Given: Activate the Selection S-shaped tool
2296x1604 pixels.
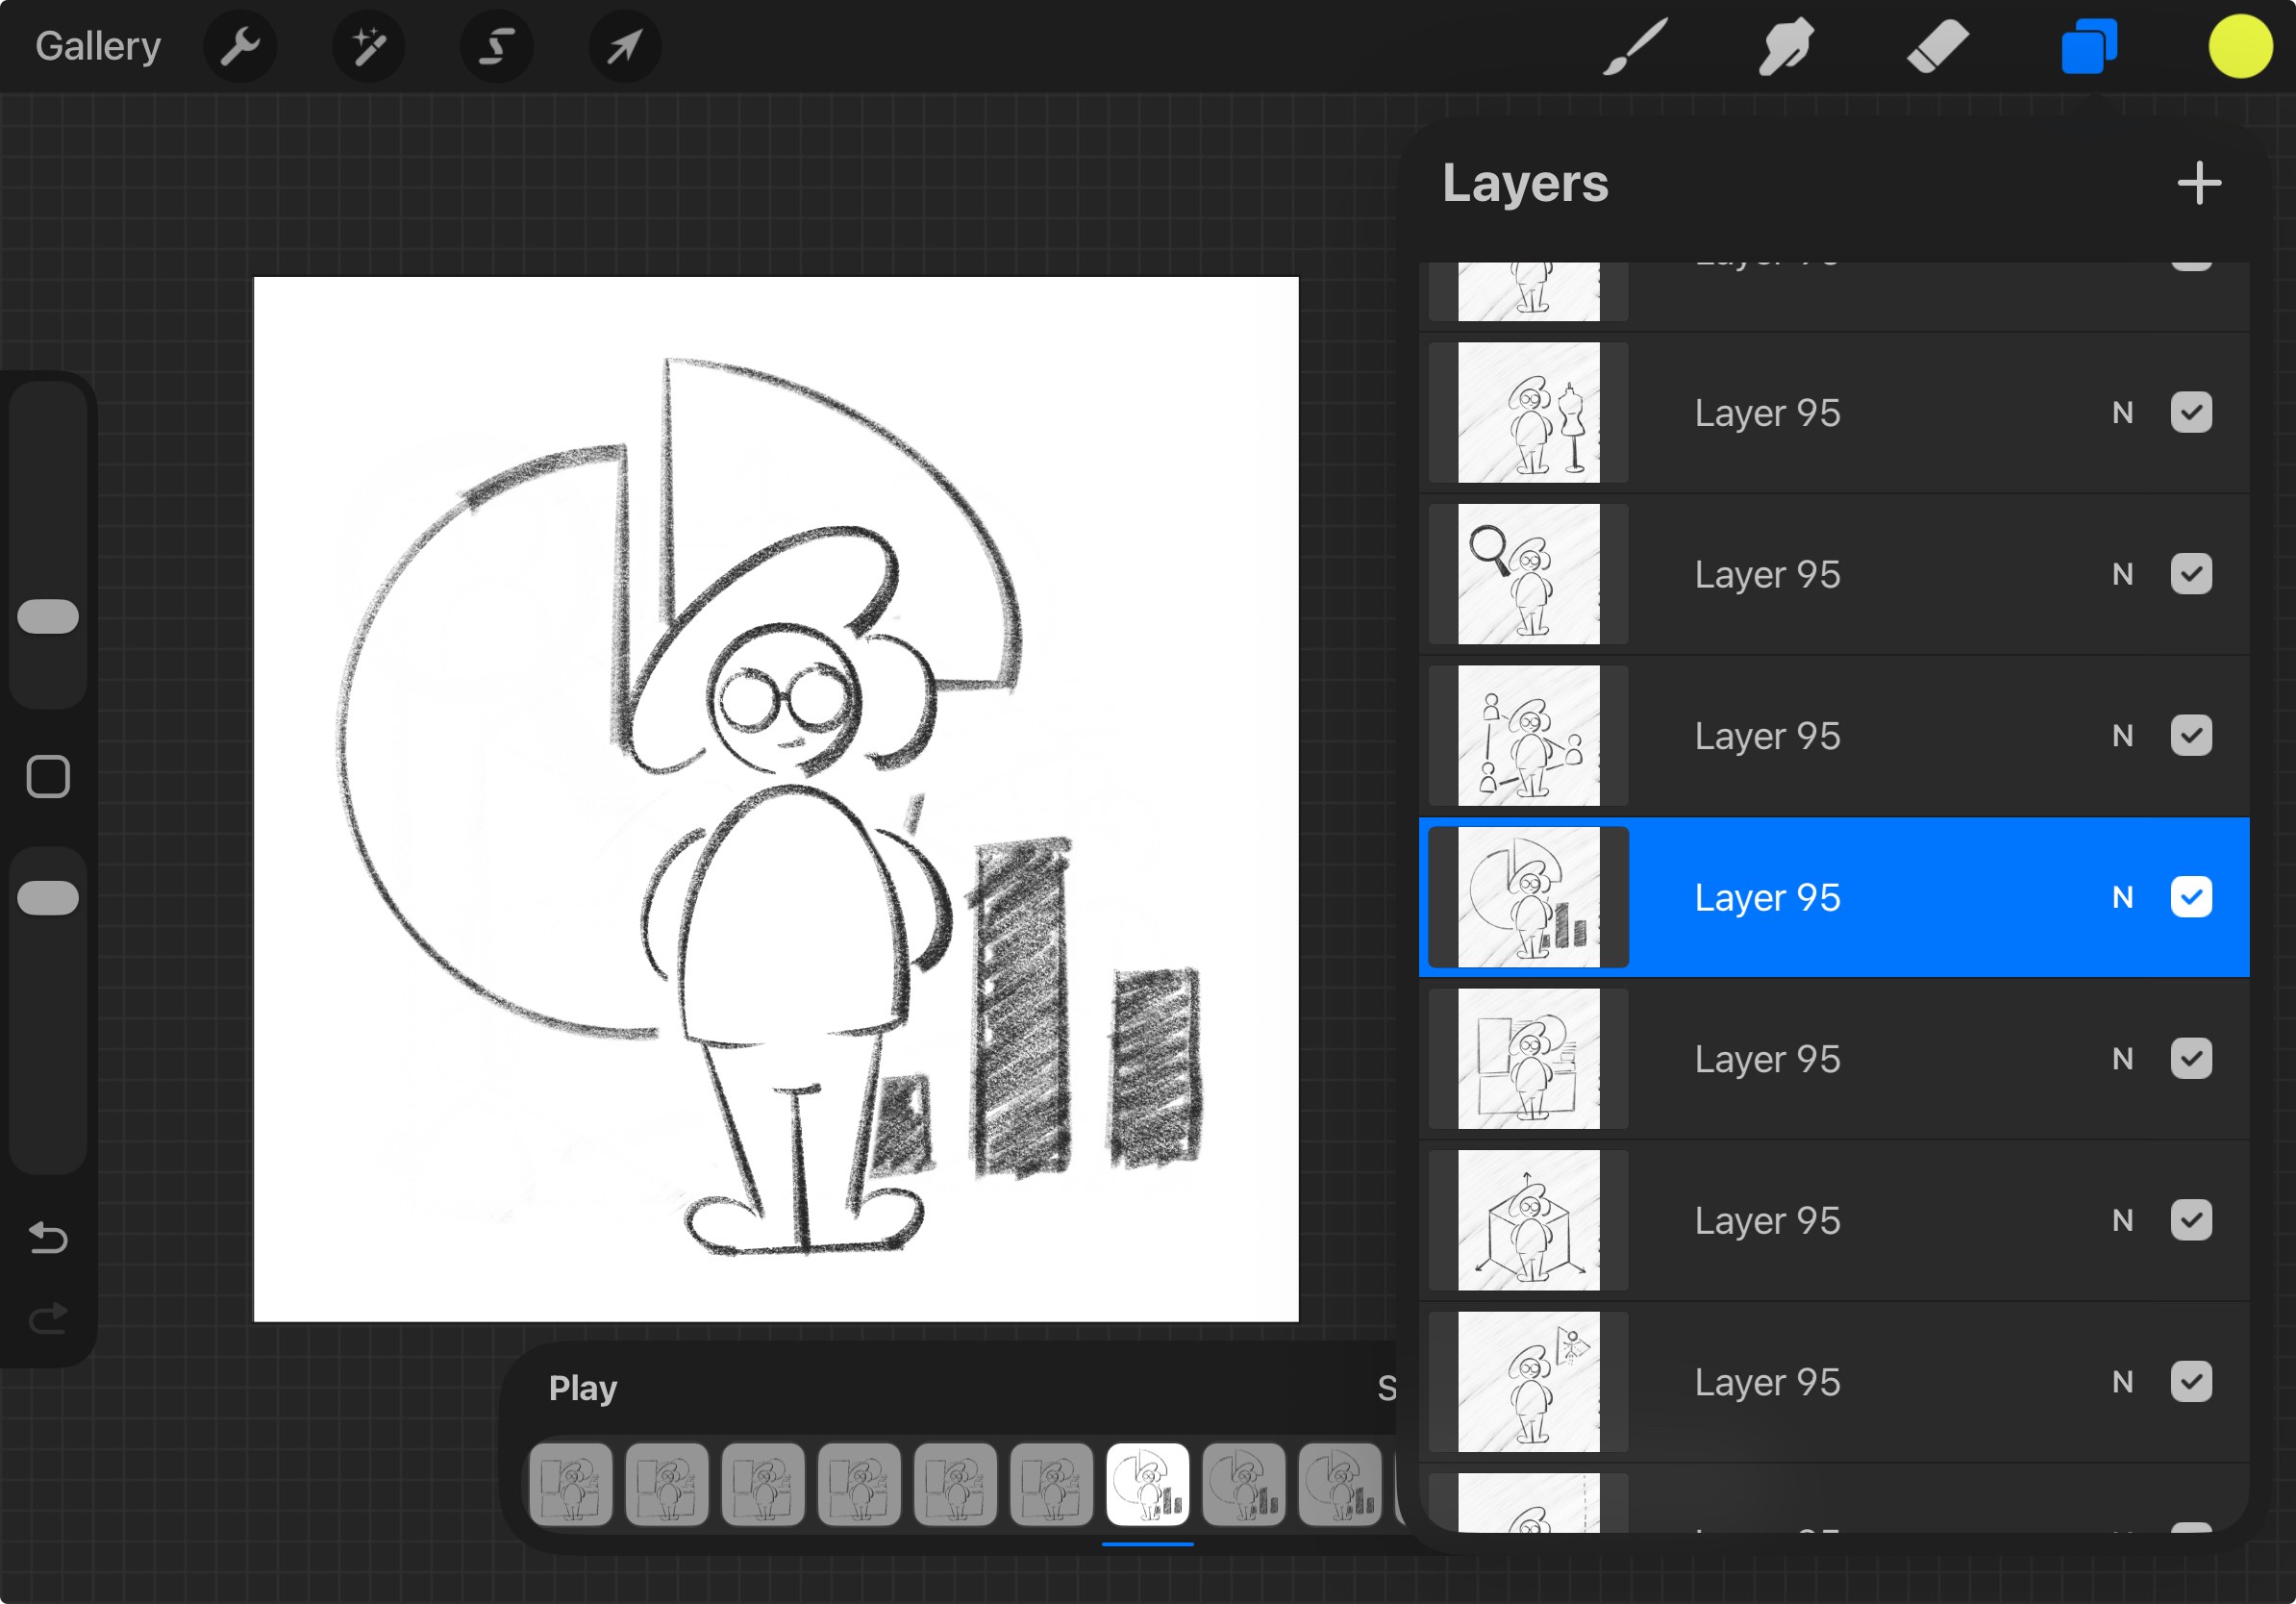Looking at the screenshot, I should point(496,46).
